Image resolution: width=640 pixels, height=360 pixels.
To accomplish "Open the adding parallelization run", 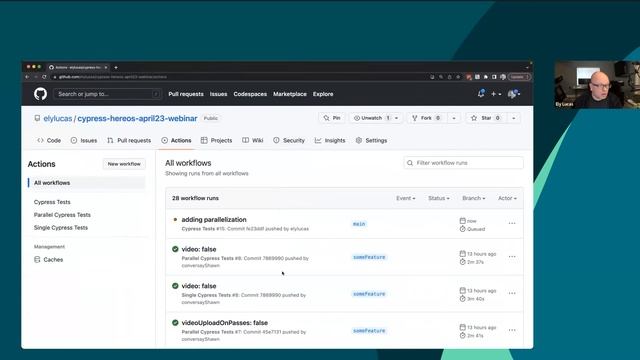I will pyautogui.click(x=214, y=220).
